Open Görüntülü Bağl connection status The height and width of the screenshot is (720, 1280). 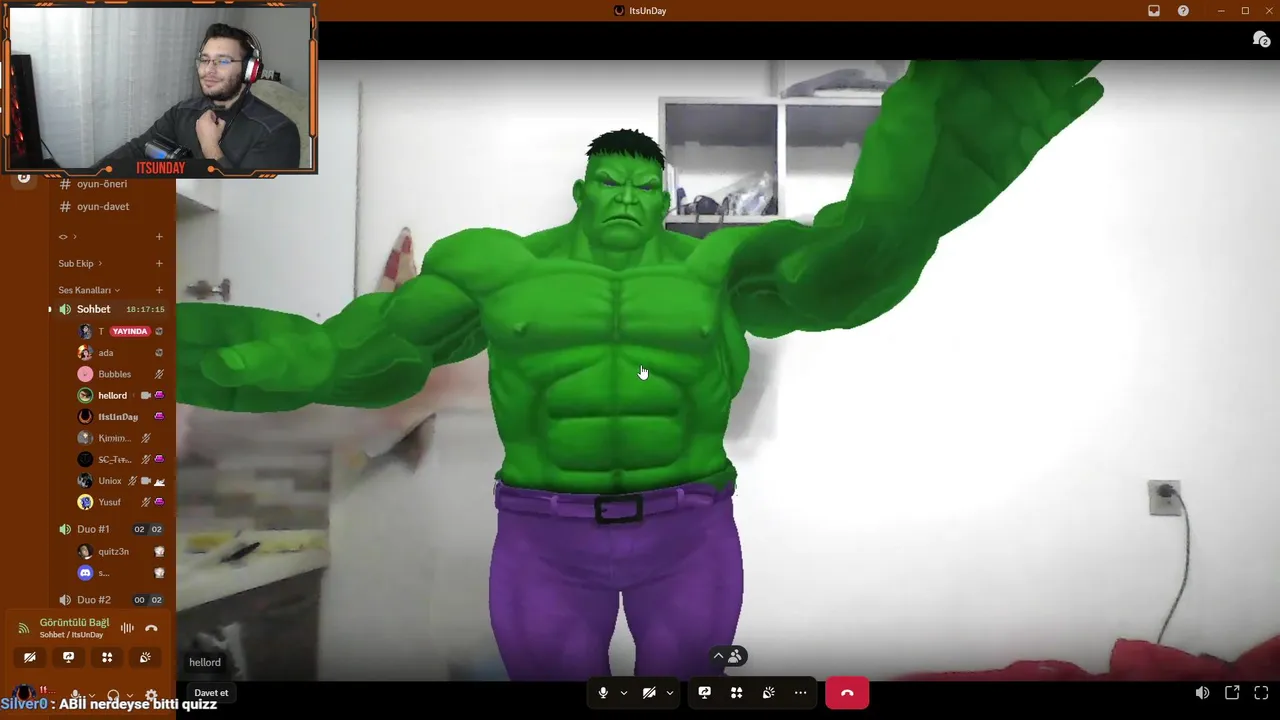tap(74, 623)
